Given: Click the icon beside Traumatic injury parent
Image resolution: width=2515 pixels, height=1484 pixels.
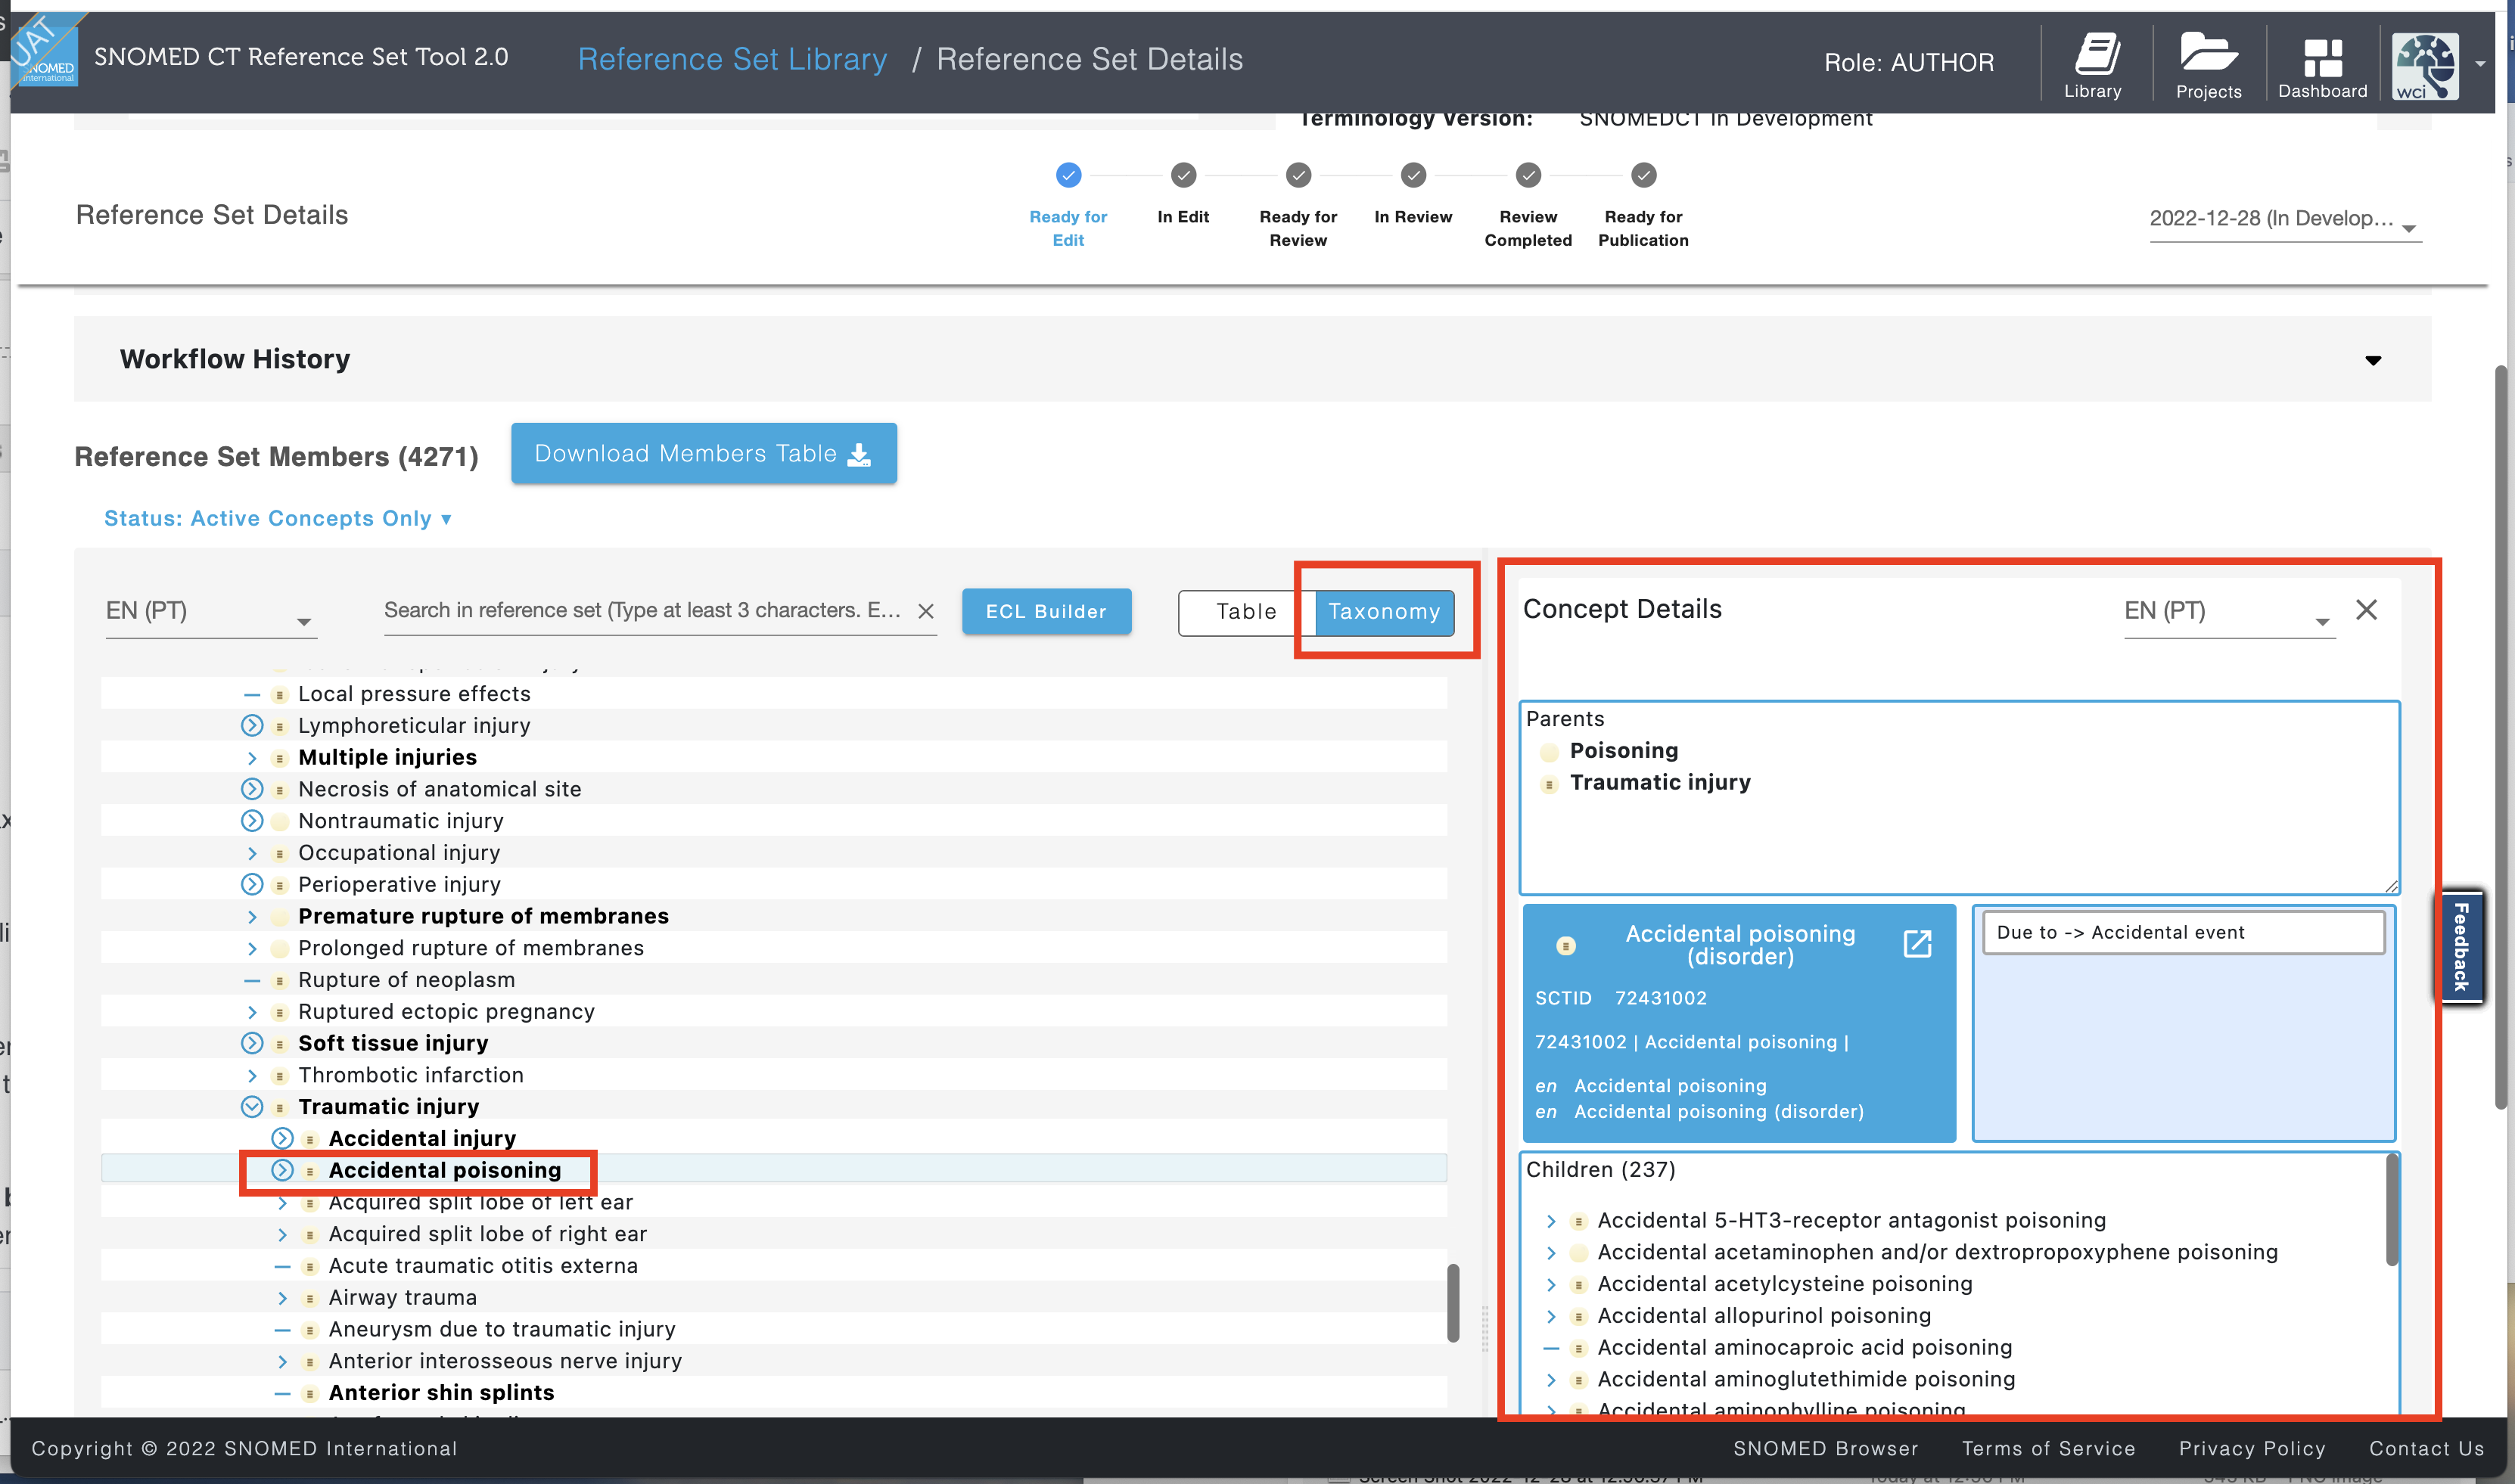Looking at the screenshot, I should click(1549, 785).
